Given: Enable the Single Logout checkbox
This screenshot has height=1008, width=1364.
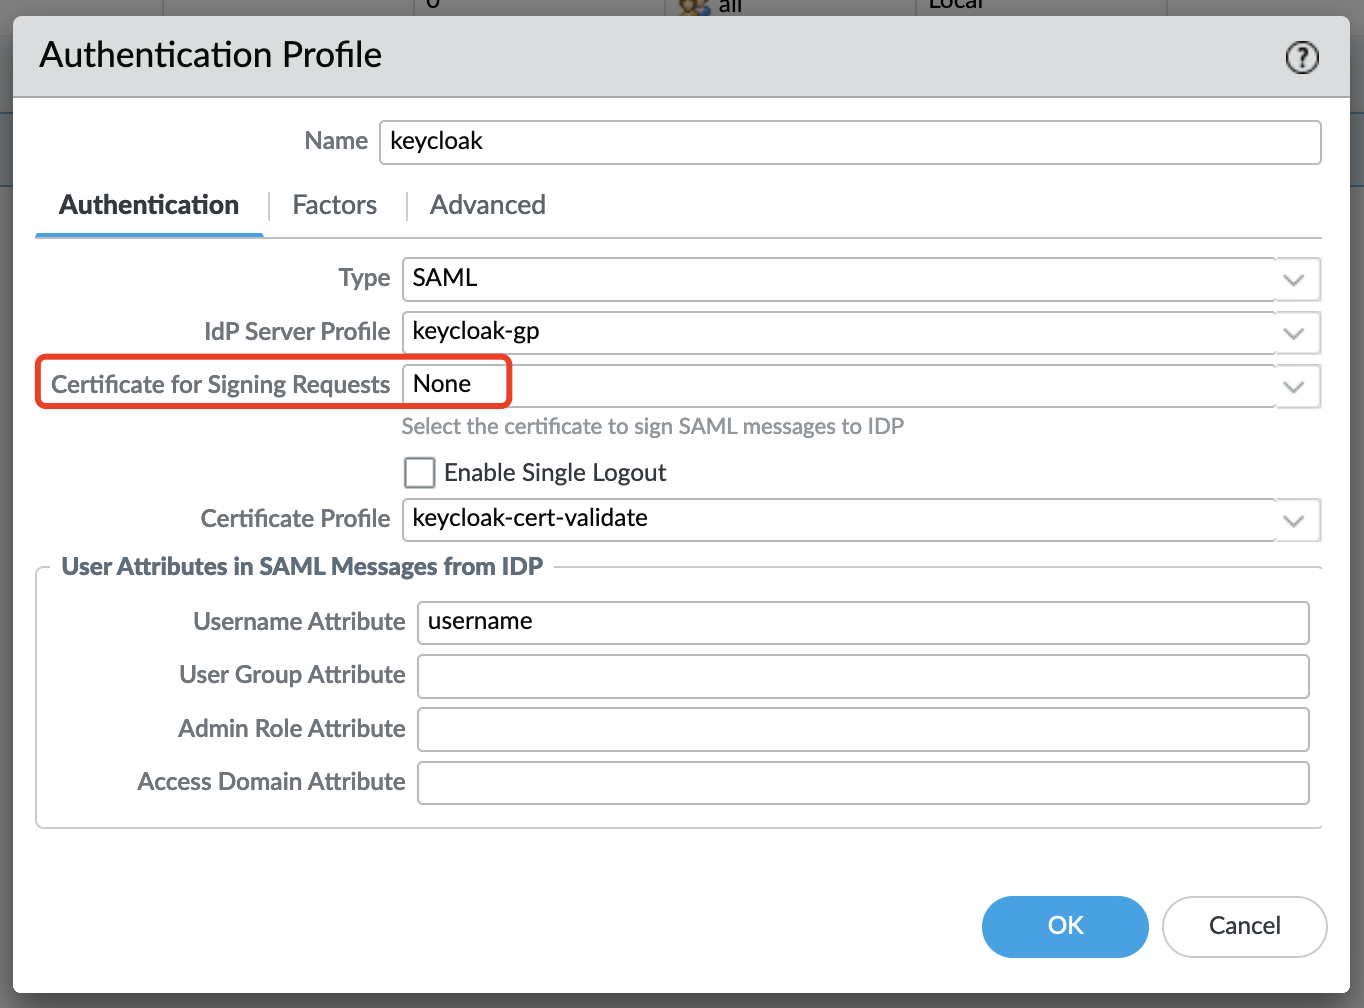Looking at the screenshot, I should click(x=419, y=472).
